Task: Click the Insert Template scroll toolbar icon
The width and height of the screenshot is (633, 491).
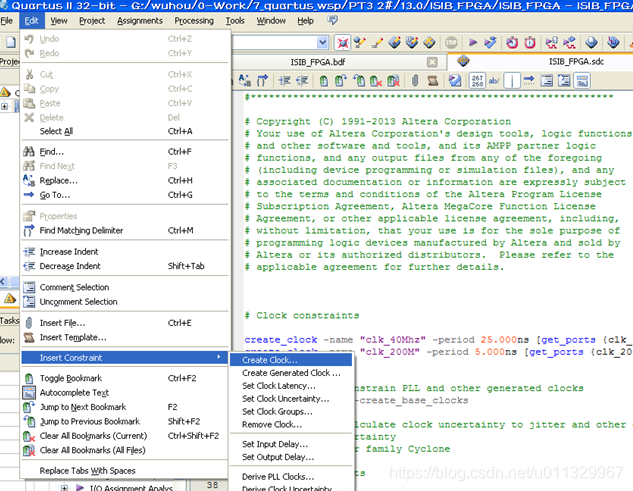Action: click(433, 81)
